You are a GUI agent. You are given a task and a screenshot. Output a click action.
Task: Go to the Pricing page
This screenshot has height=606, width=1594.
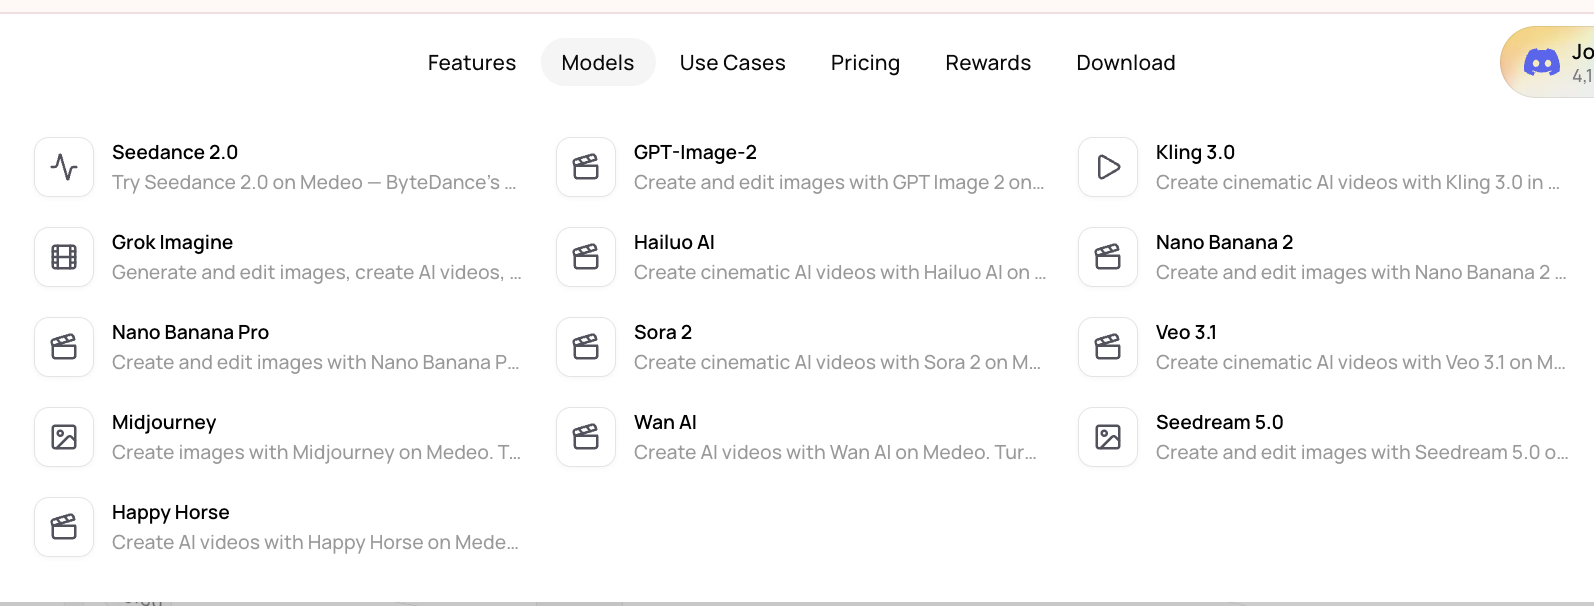pos(865,63)
